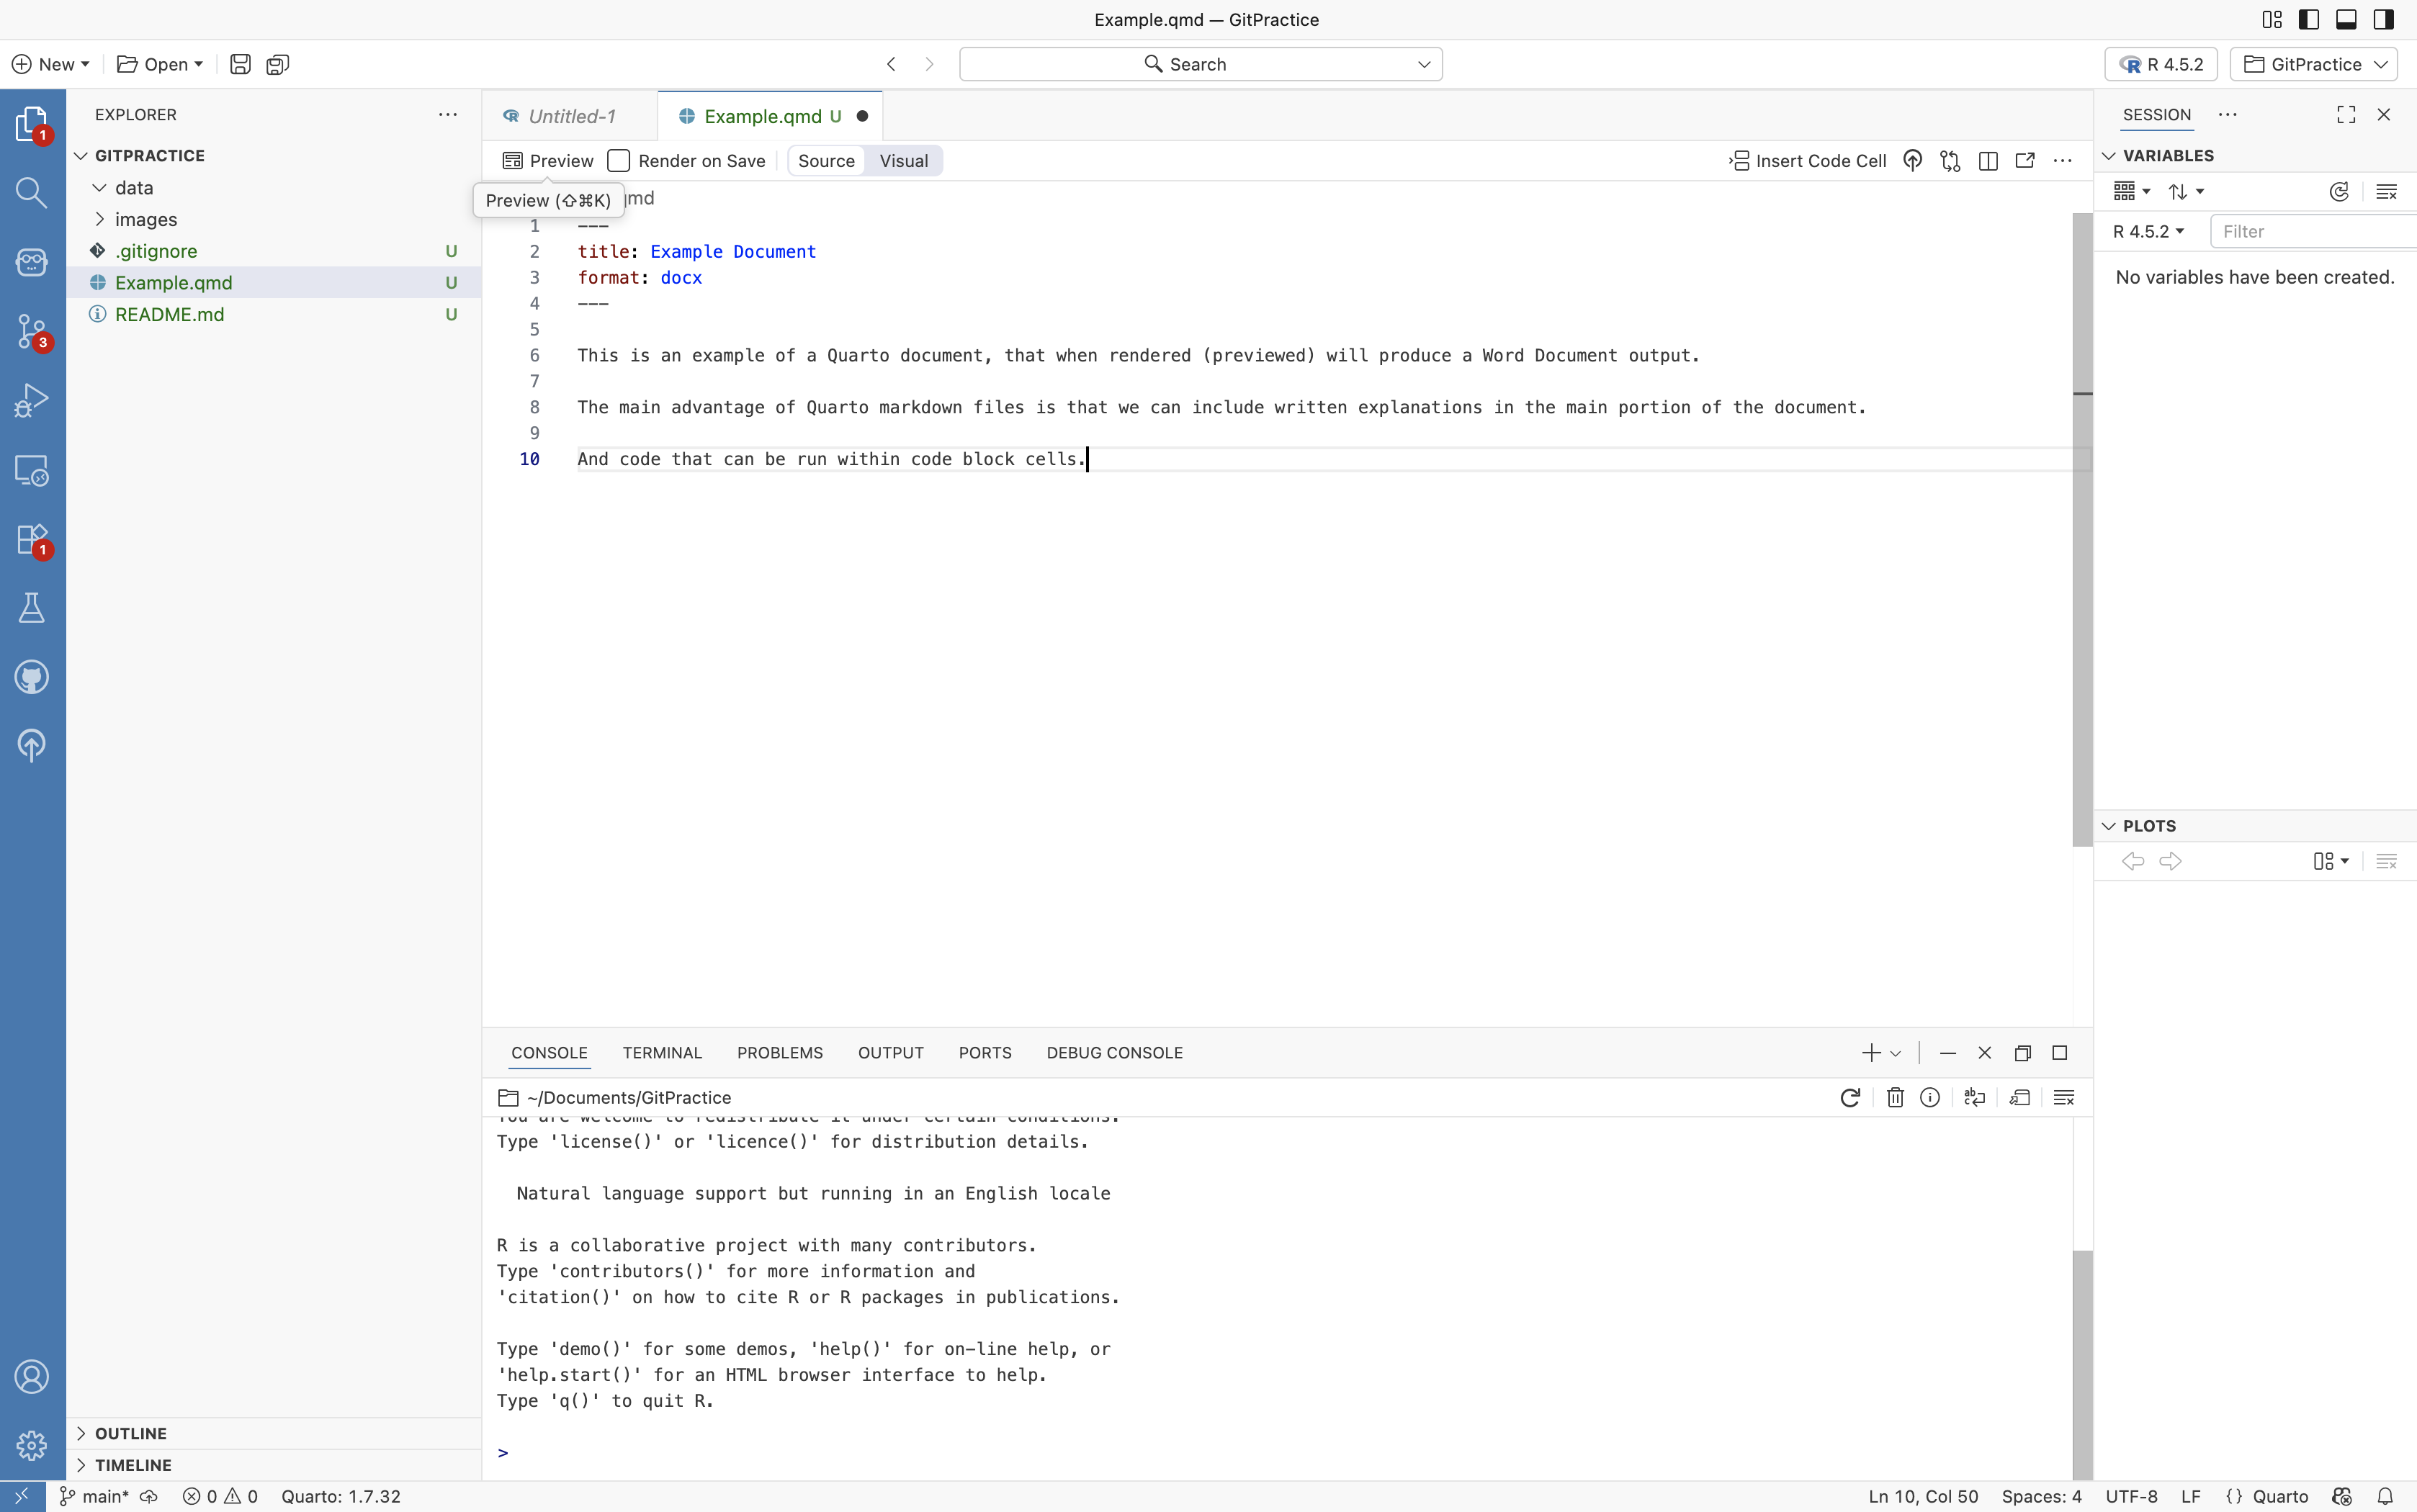Switch to the Untitled-1 editor tab
The width and height of the screenshot is (2417, 1512).
point(571,116)
